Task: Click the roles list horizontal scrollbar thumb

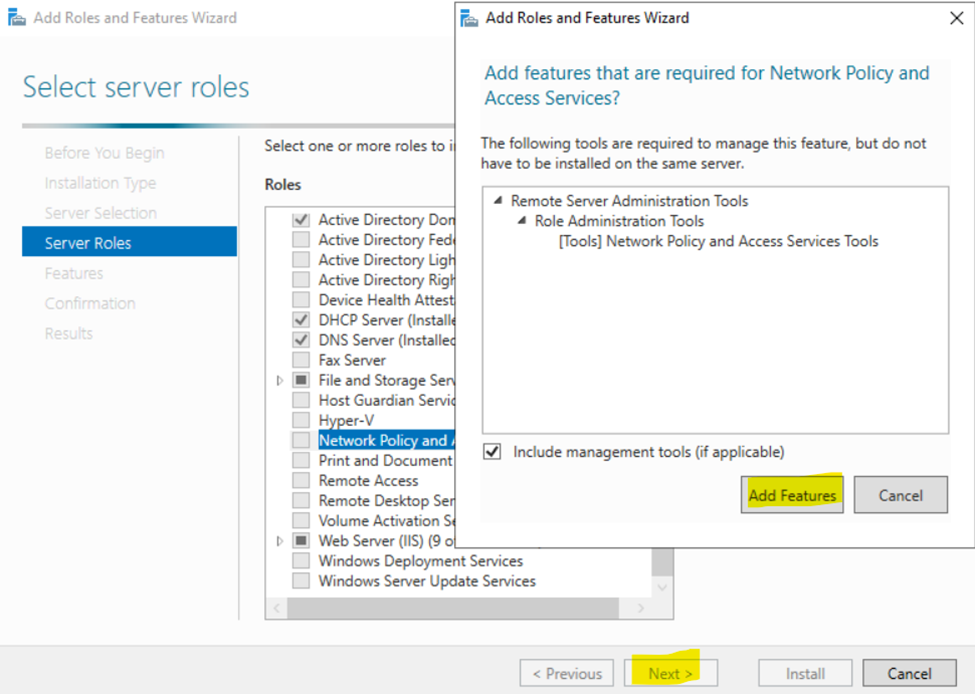Action: click(x=453, y=608)
